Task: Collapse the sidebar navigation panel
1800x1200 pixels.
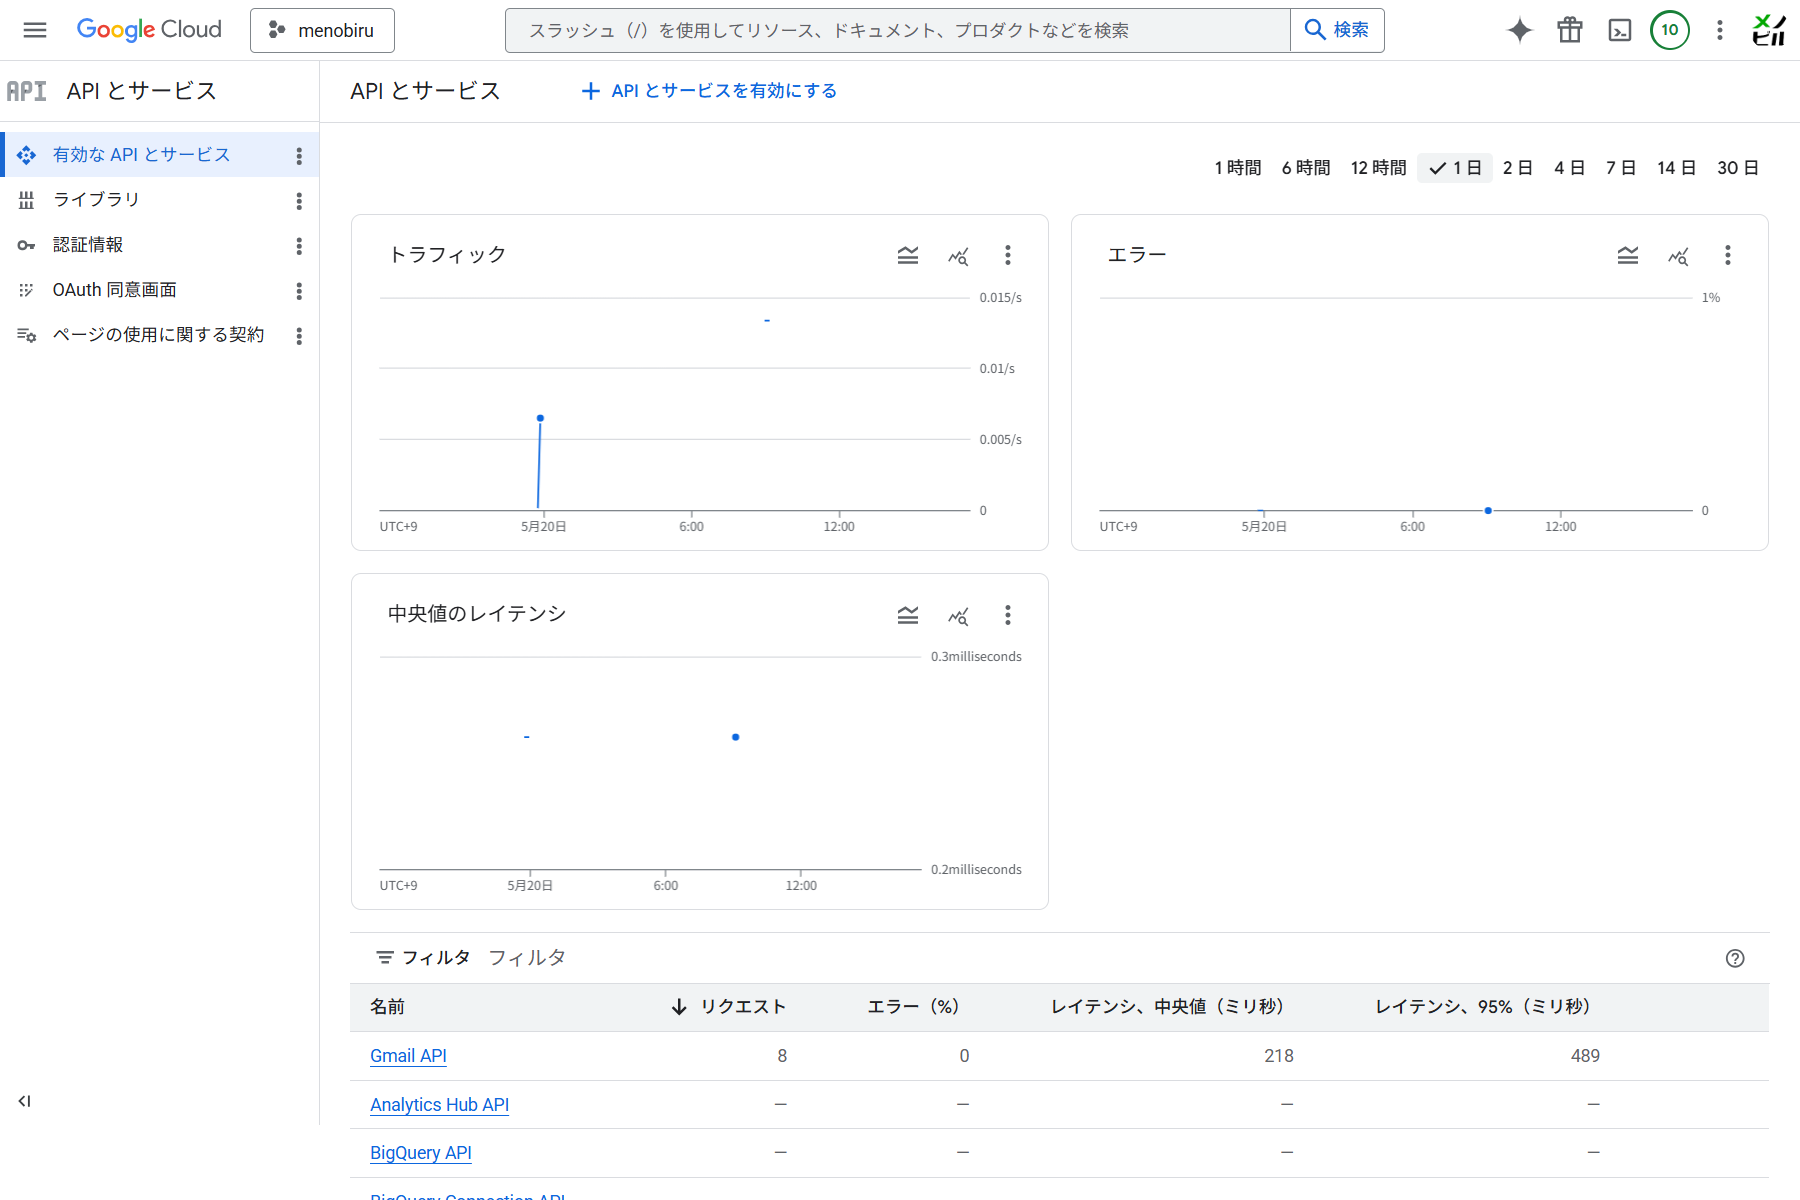Action: (24, 1101)
